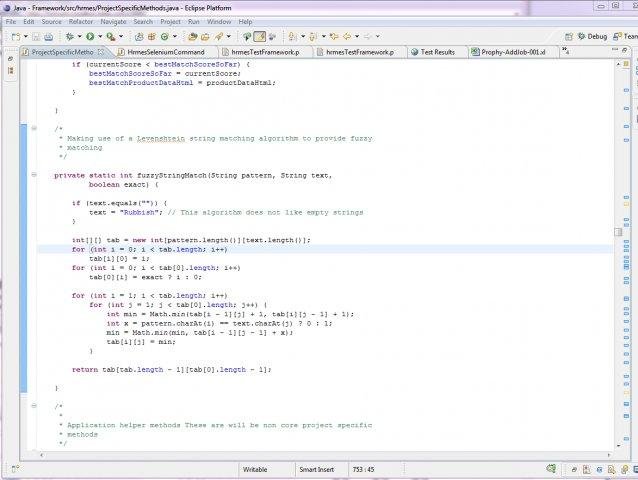Click the Last Edit Location icon
The width and height of the screenshot is (638, 480).
(334, 37)
